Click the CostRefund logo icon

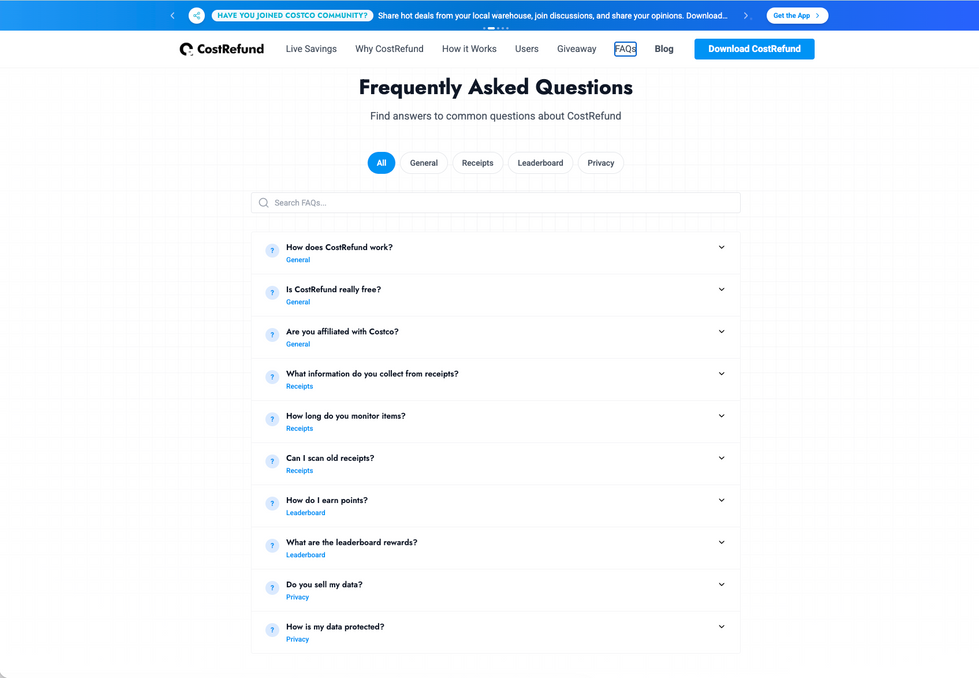(186, 49)
